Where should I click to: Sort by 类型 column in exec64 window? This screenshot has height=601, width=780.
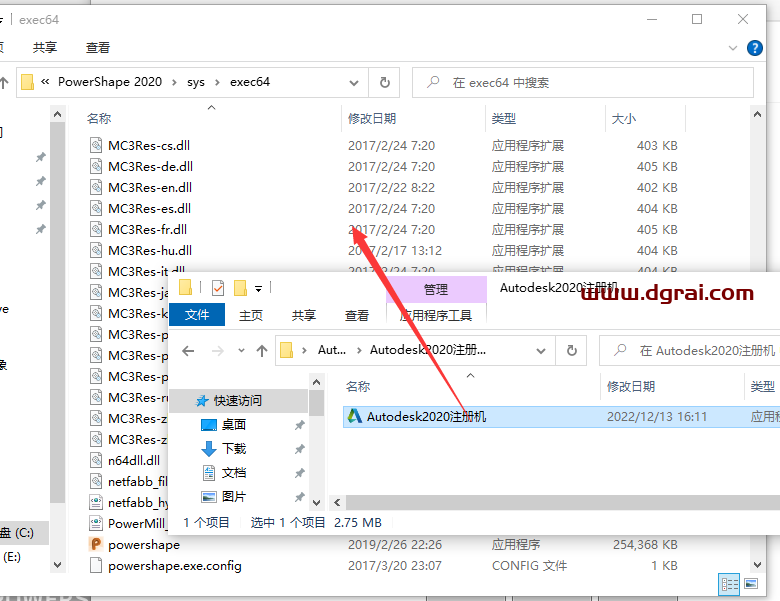coord(503,118)
